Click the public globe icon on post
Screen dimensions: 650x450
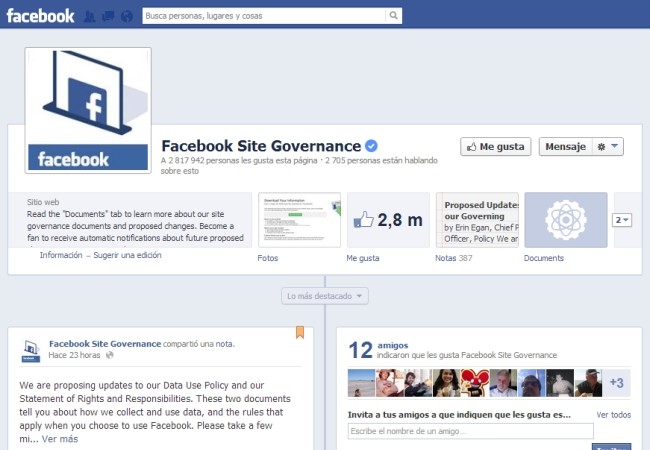tap(109, 355)
